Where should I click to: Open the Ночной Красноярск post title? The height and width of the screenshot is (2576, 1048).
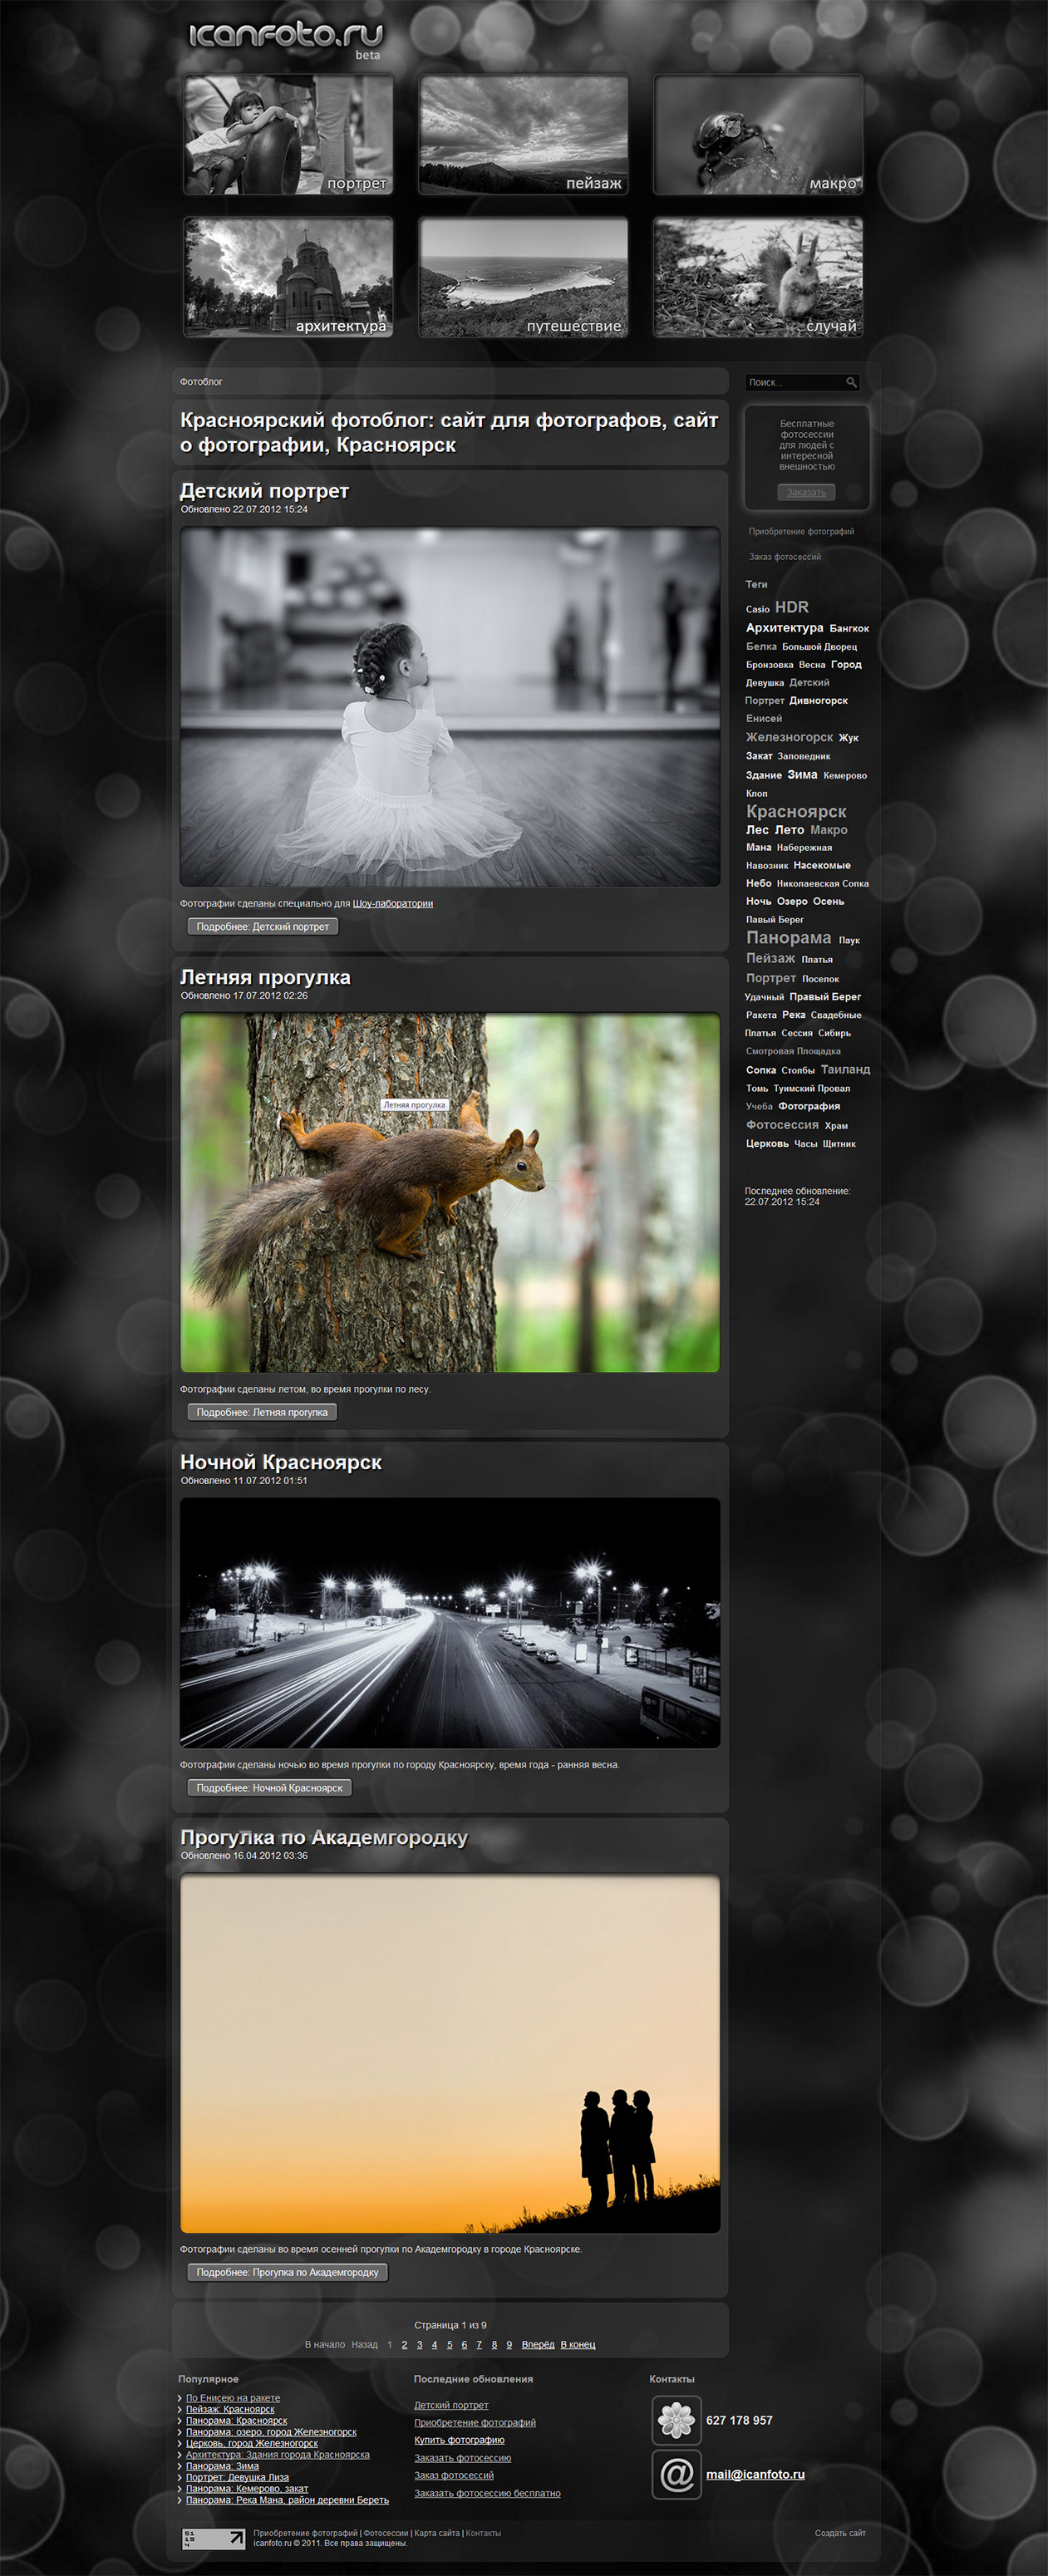pyautogui.click(x=281, y=1462)
